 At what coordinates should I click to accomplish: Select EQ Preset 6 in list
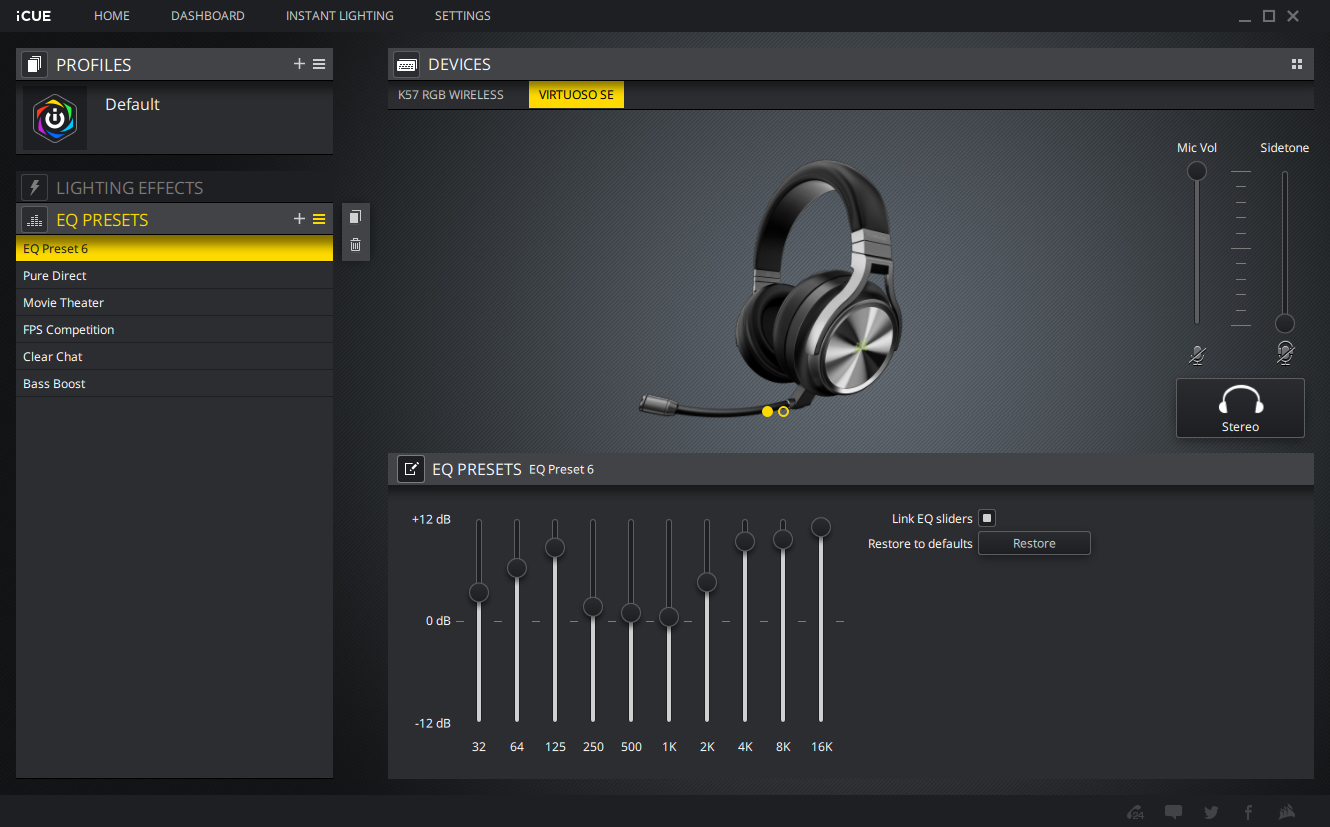click(x=175, y=248)
